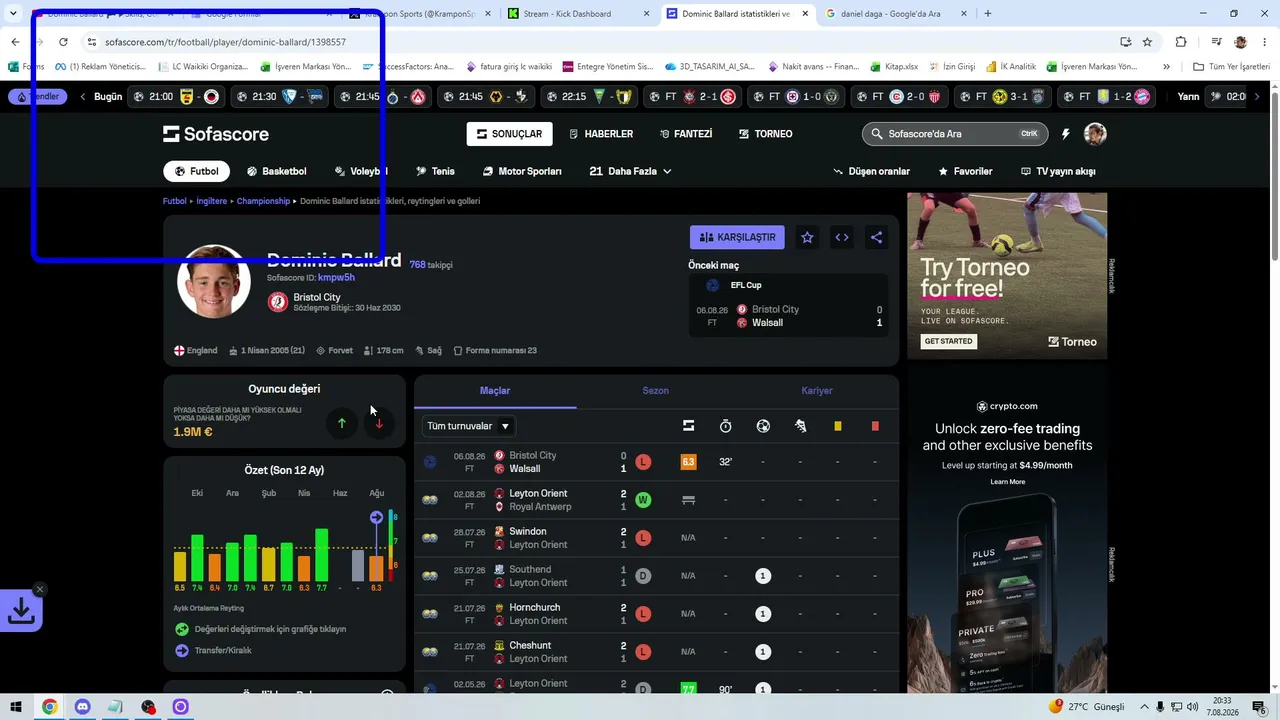Screen dimensions: 1280x720
Task: Click the lightning bolt icon near the search box
Action: point(1065,134)
